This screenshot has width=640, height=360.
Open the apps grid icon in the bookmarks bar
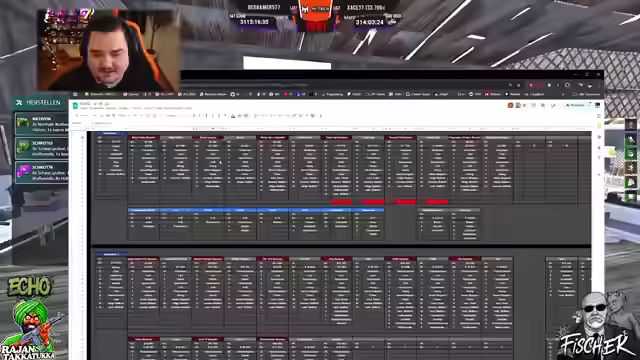click(x=75, y=94)
